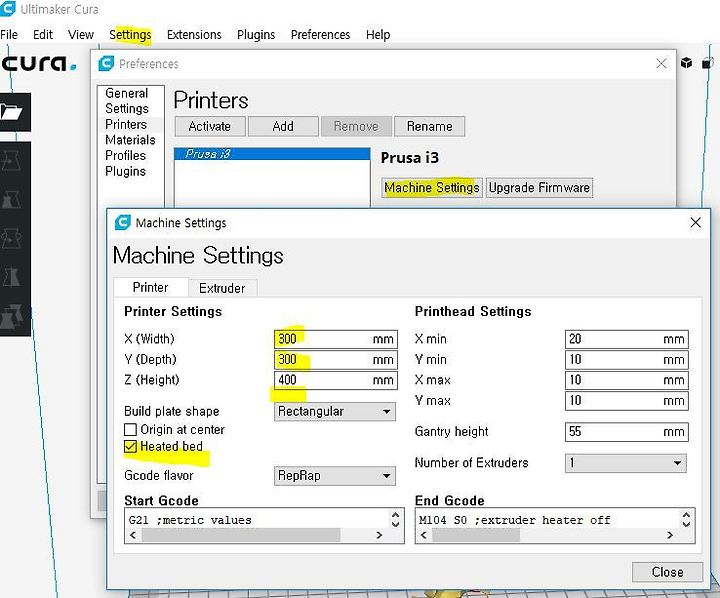This screenshot has width=720, height=598.
Task: Click the Rename button
Action: click(429, 126)
